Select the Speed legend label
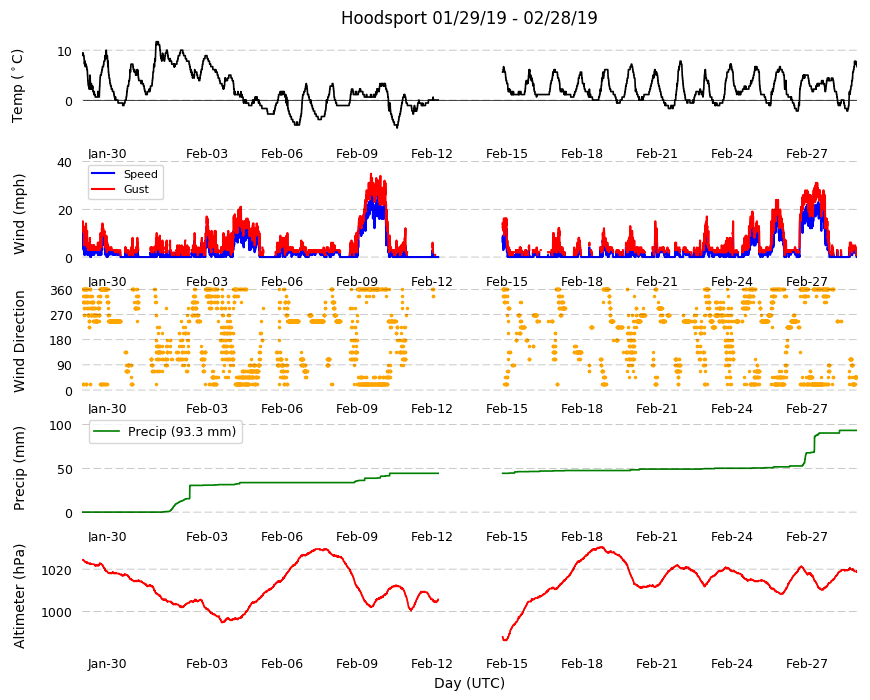Screen dimensions: 870x700 [140, 174]
